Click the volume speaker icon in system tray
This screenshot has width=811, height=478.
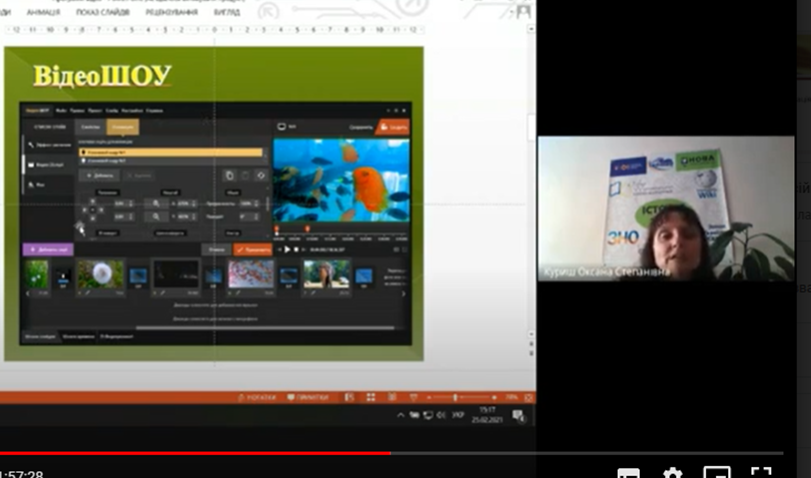[442, 415]
